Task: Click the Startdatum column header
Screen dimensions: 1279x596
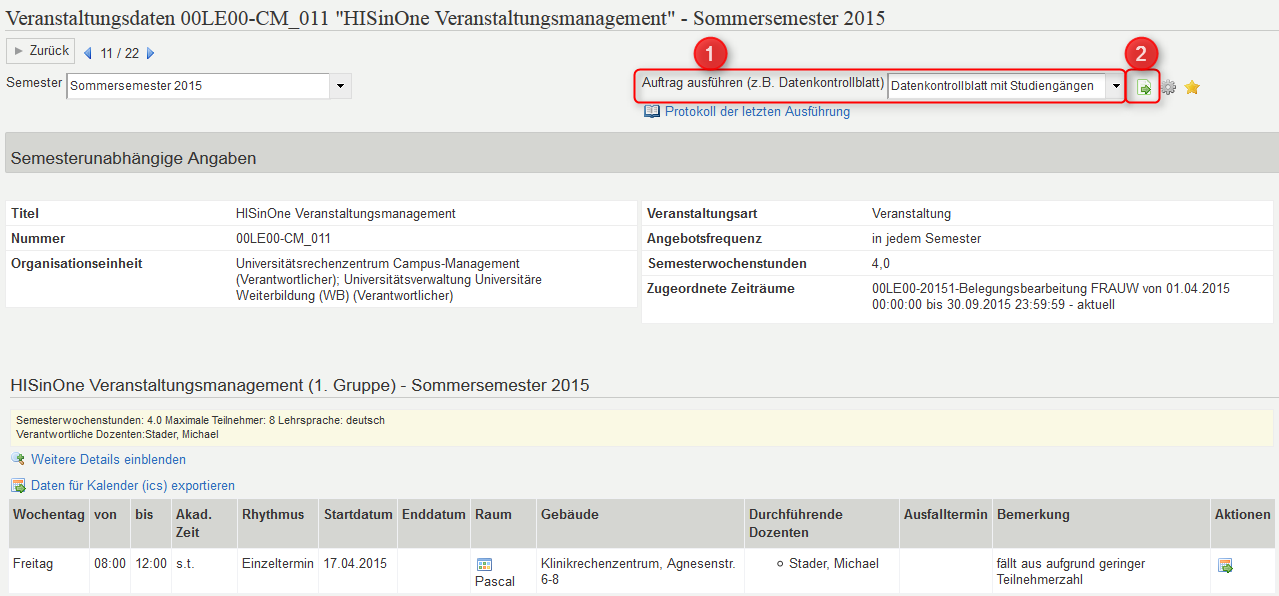Action: click(358, 524)
